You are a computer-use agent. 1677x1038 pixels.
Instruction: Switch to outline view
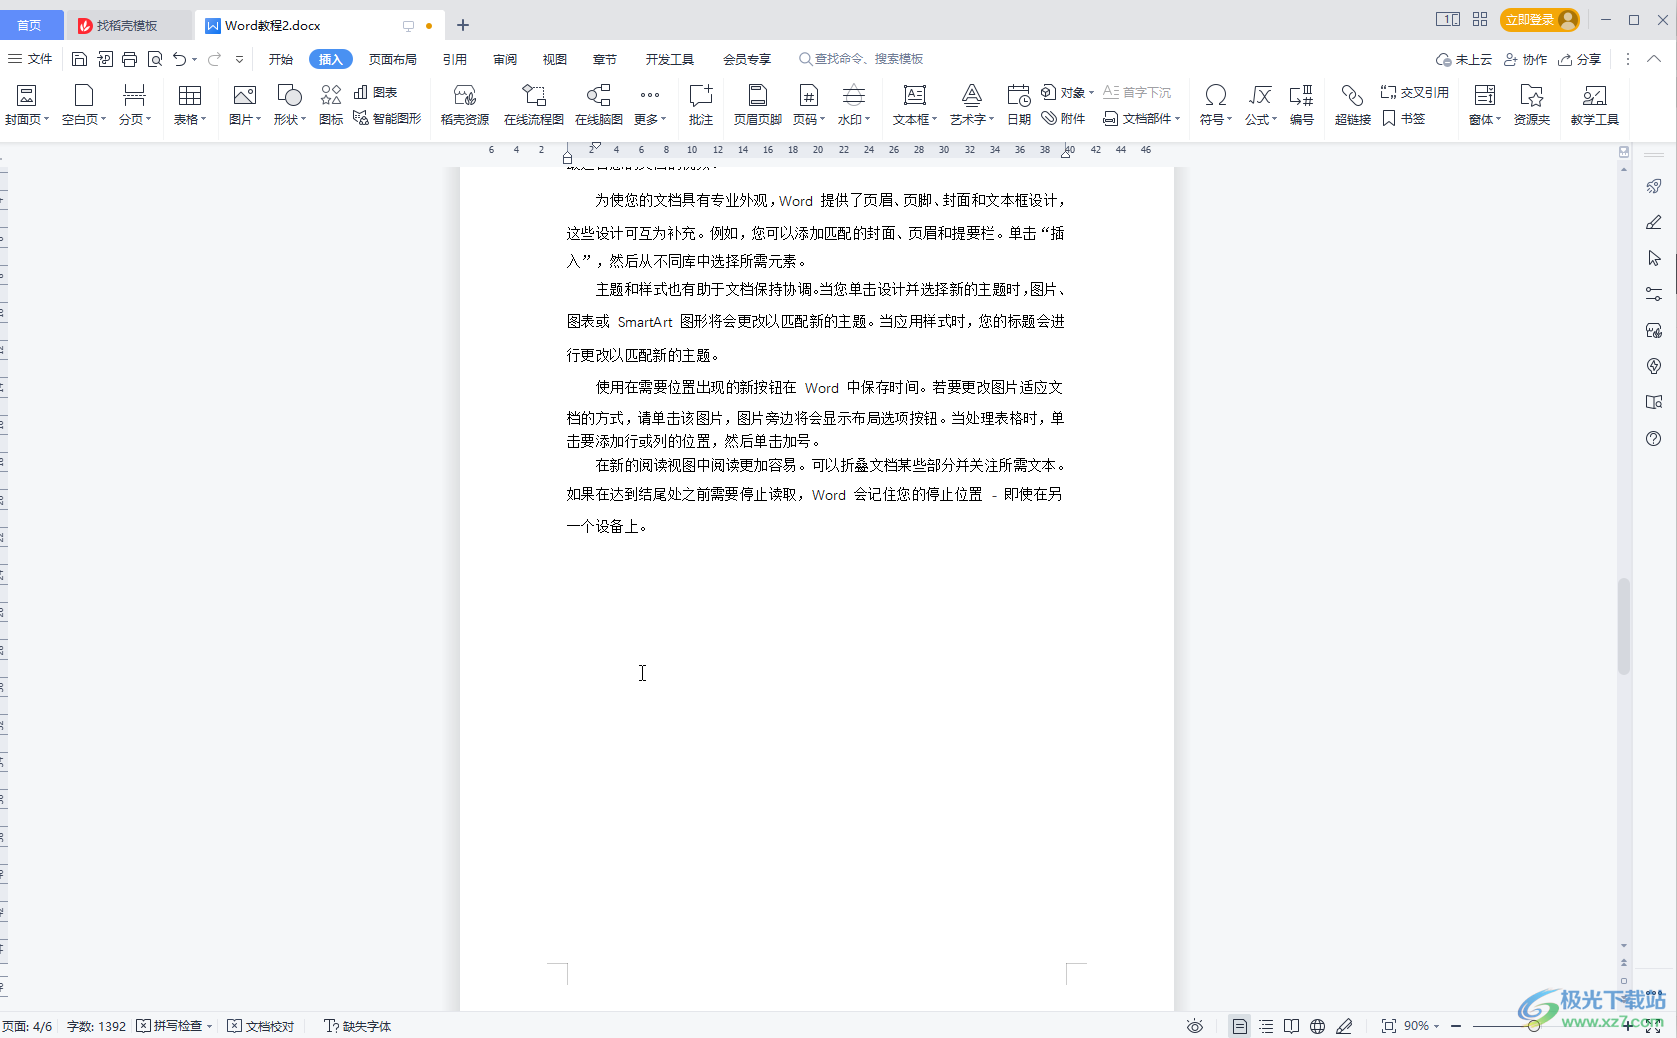click(x=1266, y=1026)
